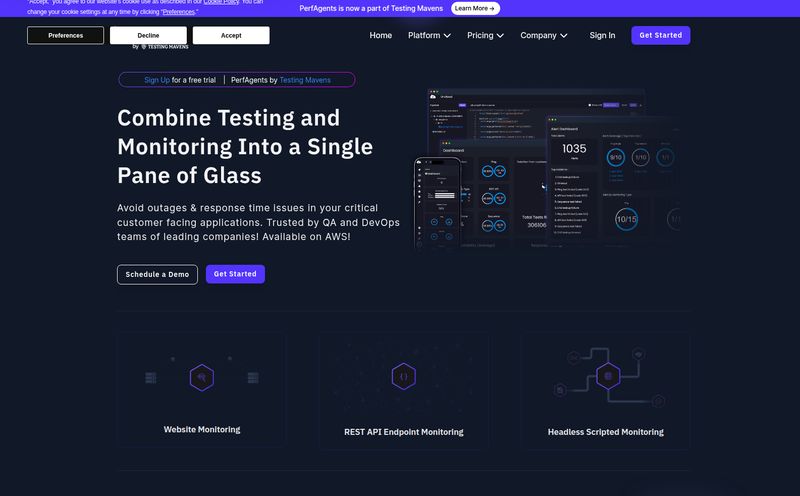This screenshot has height=496, width=800.
Task: Open the Cookie Policy link
Action: pyautogui.click(x=221, y=2)
